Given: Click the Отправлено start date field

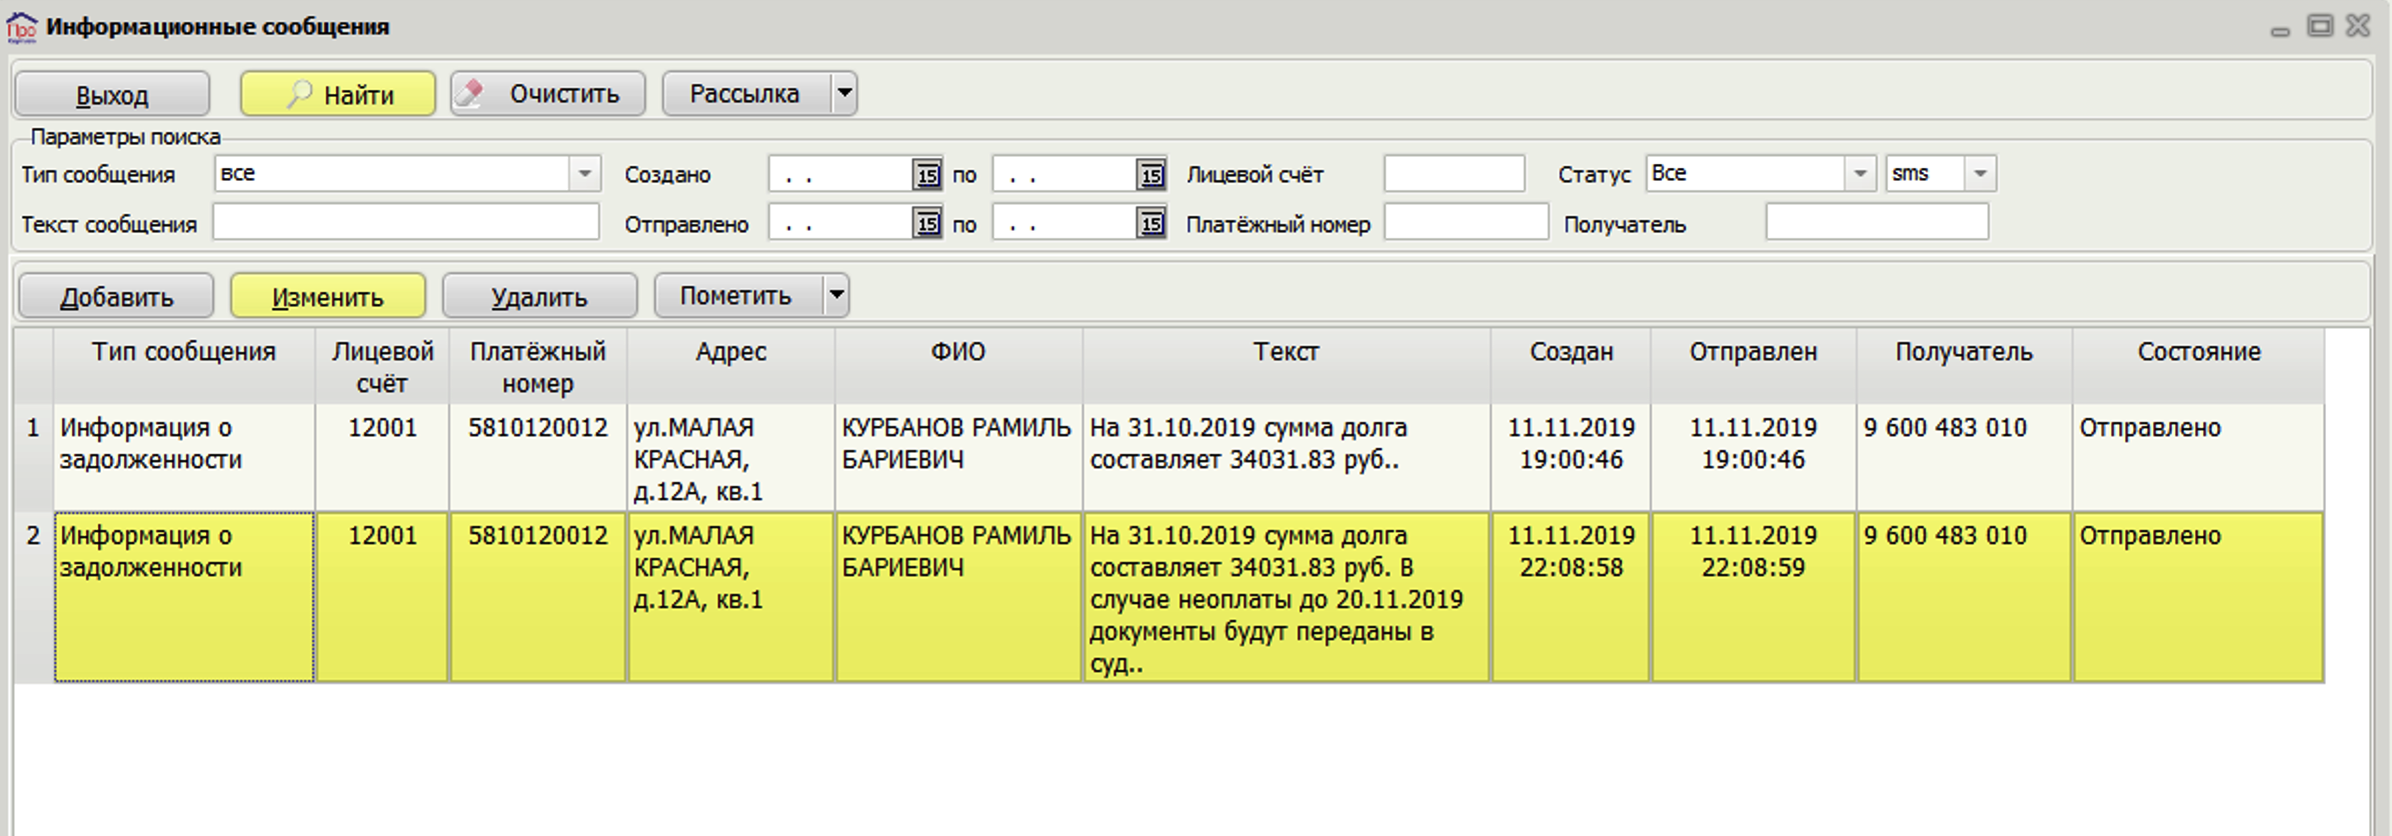Looking at the screenshot, I should coord(841,223).
